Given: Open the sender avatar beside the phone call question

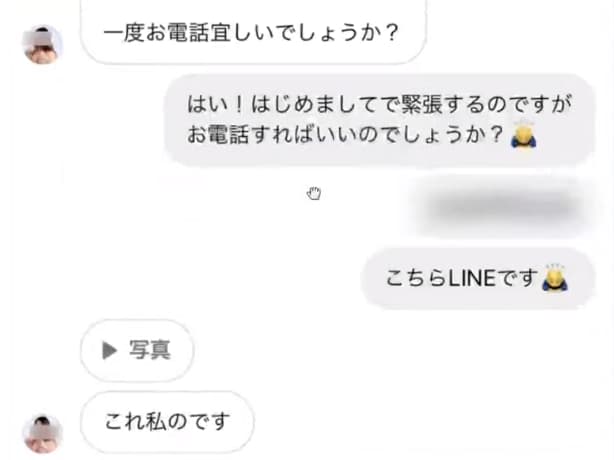Looking at the screenshot, I should click(x=42, y=44).
